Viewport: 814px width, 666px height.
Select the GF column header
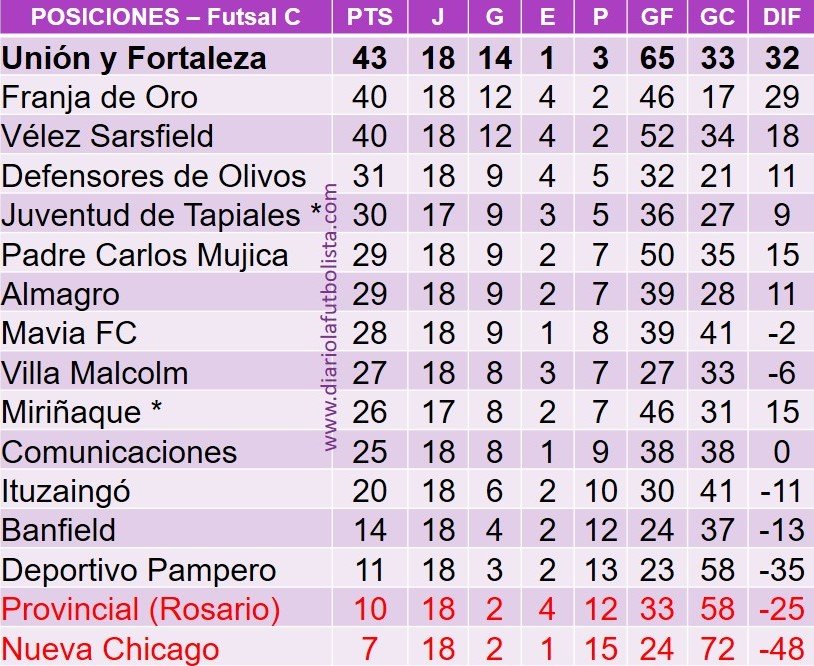pyautogui.click(x=657, y=17)
